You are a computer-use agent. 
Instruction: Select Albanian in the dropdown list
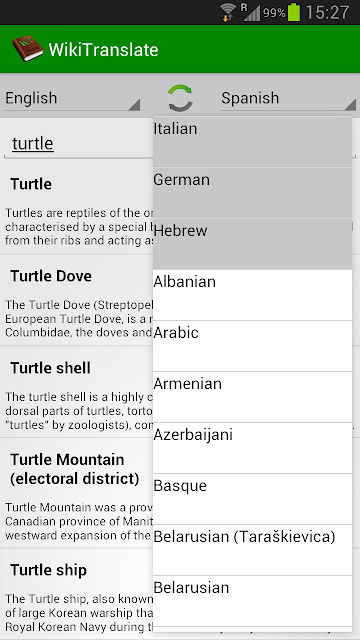tap(252, 295)
